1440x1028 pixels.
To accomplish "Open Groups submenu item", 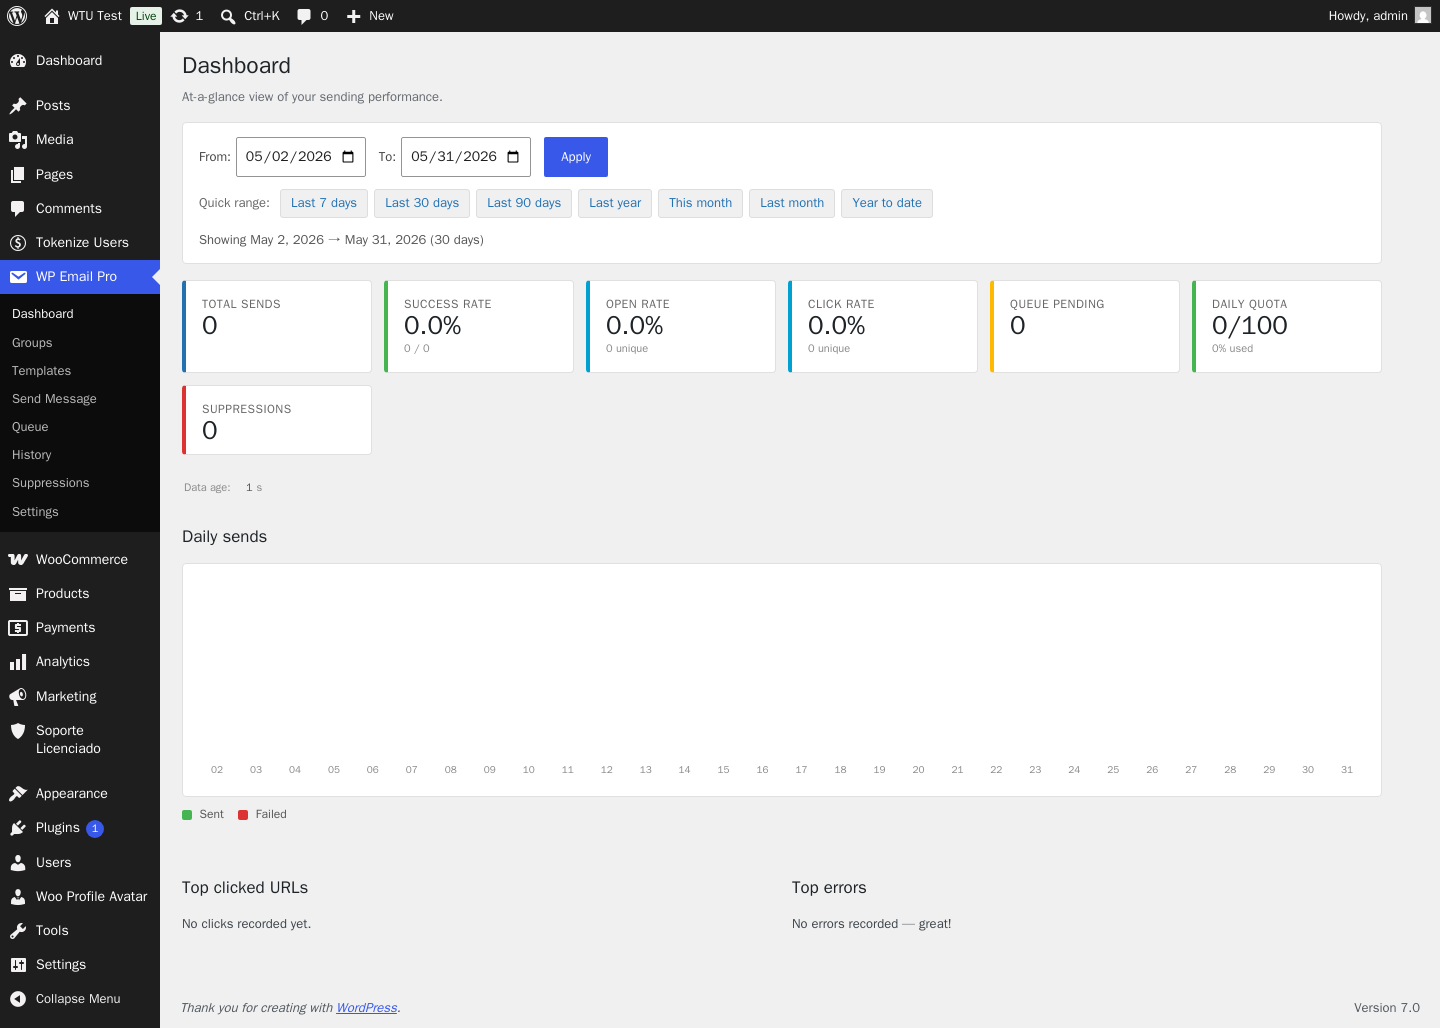I will point(32,343).
